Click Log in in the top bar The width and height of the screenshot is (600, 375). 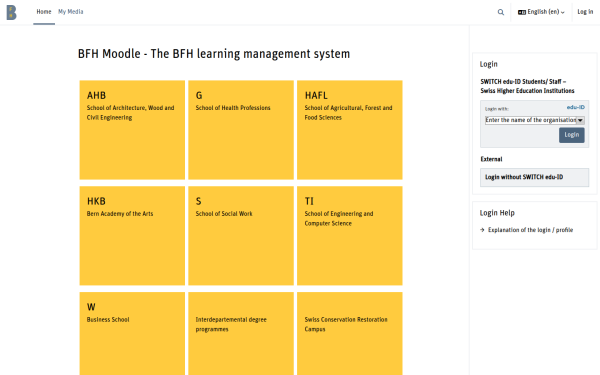pyautogui.click(x=585, y=12)
